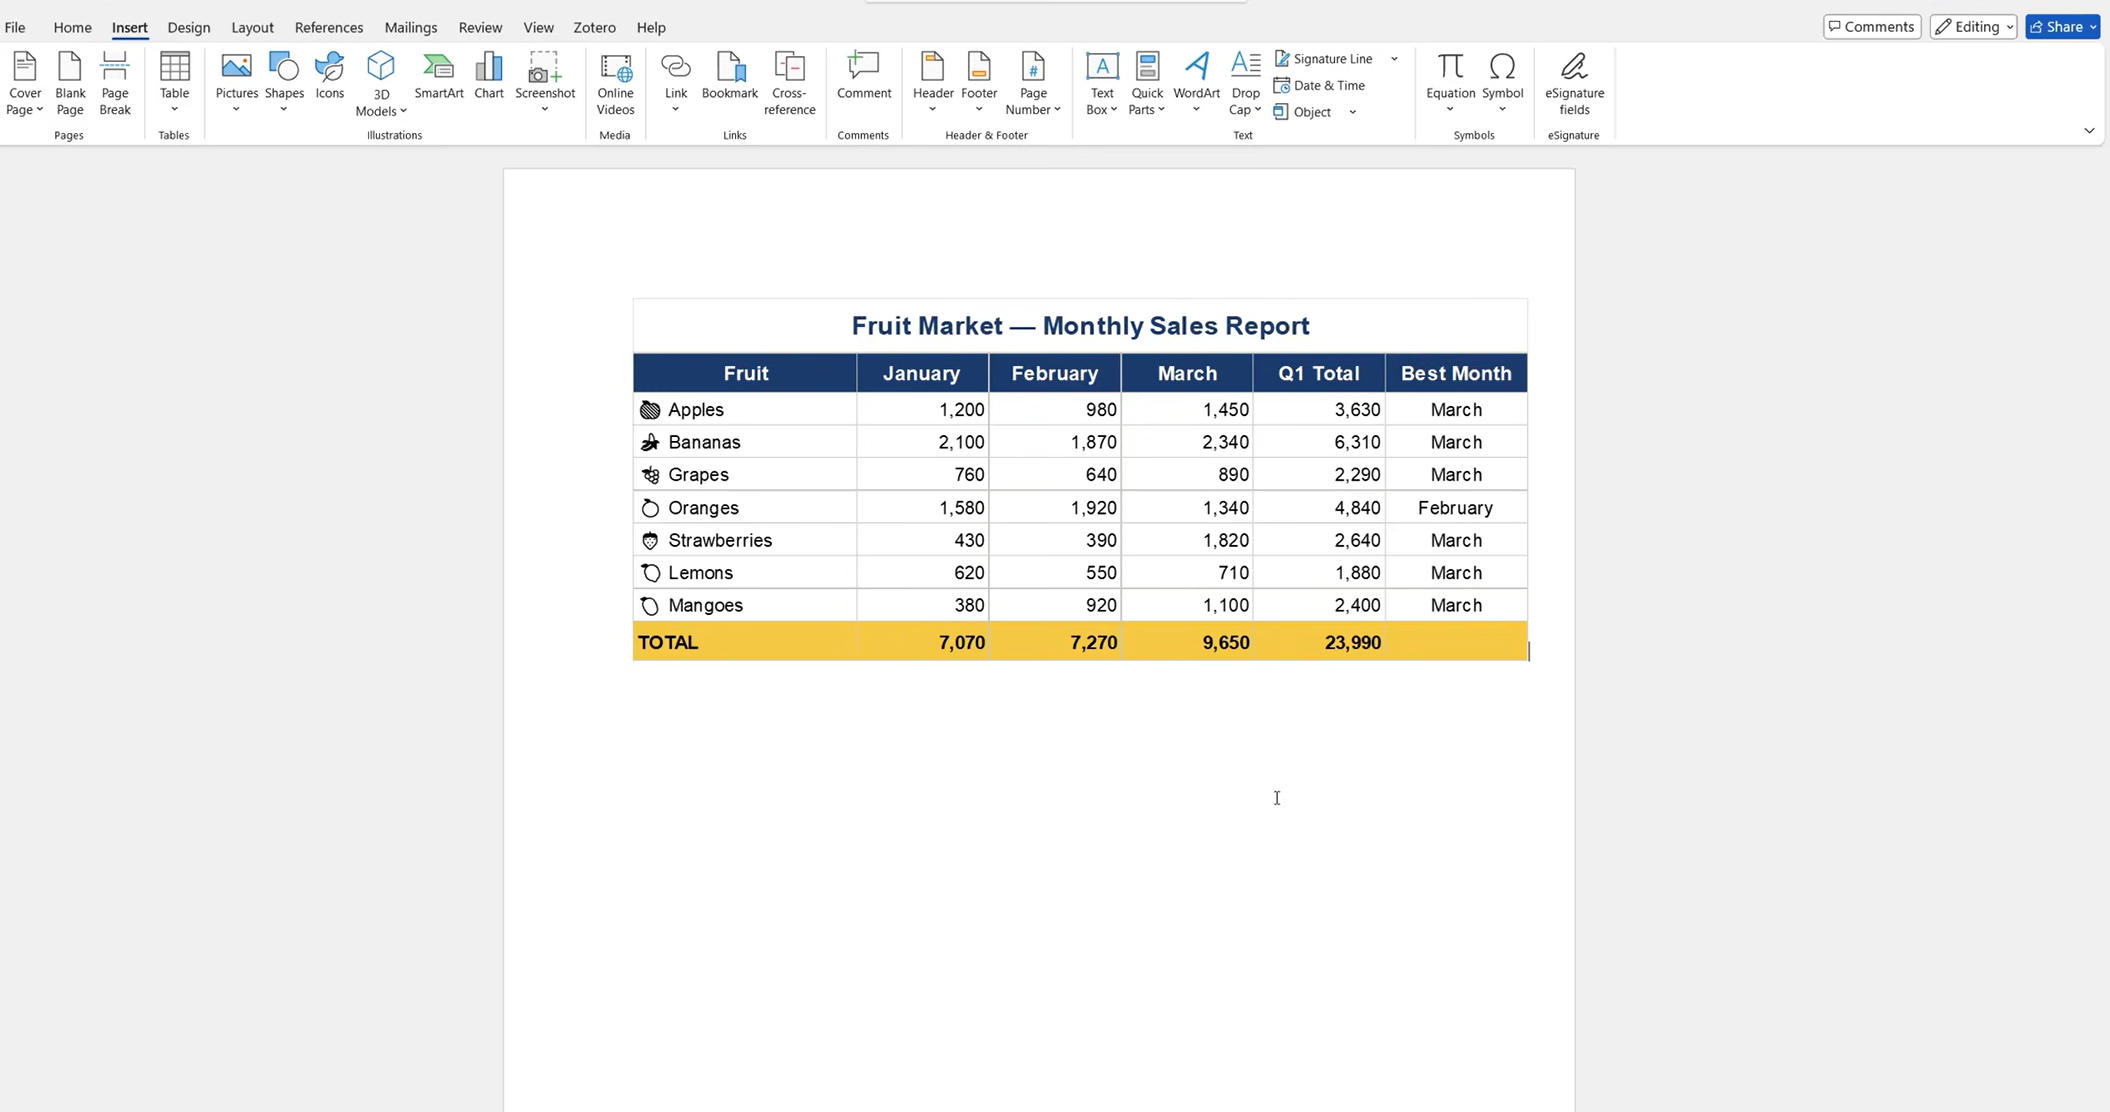Click the eSignature fields icon
Screen dimensions: 2110x1112
[1574, 84]
